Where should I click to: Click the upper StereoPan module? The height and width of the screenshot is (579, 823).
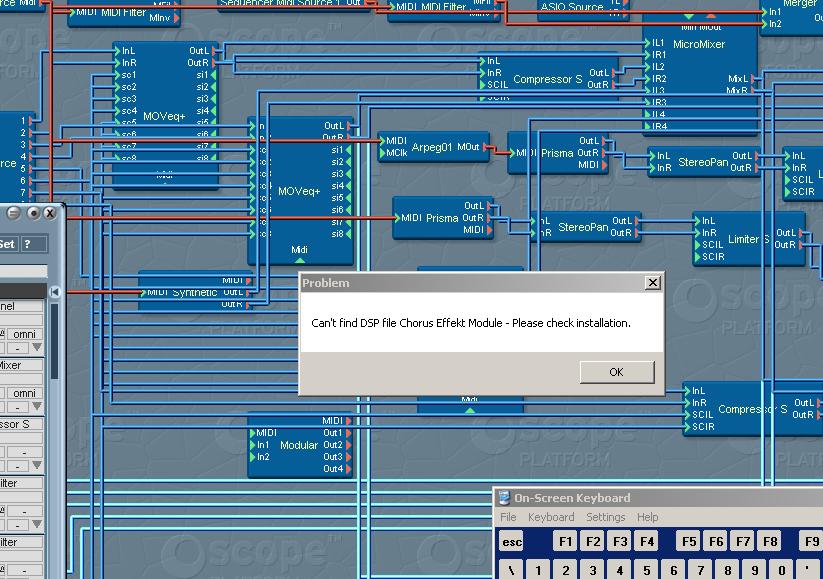click(702, 162)
